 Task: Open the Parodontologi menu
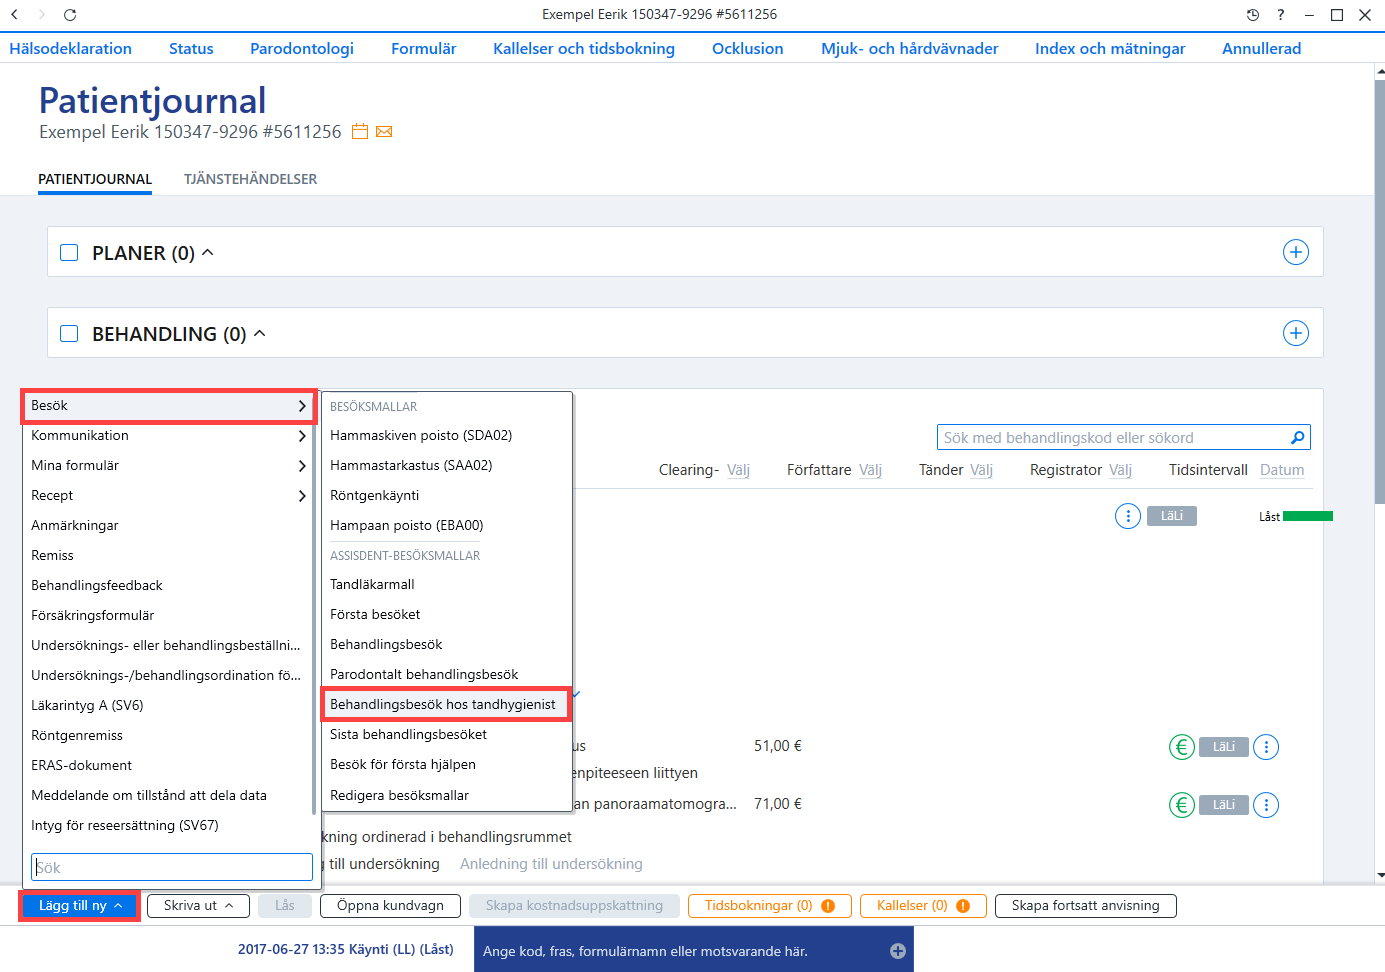click(x=302, y=48)
